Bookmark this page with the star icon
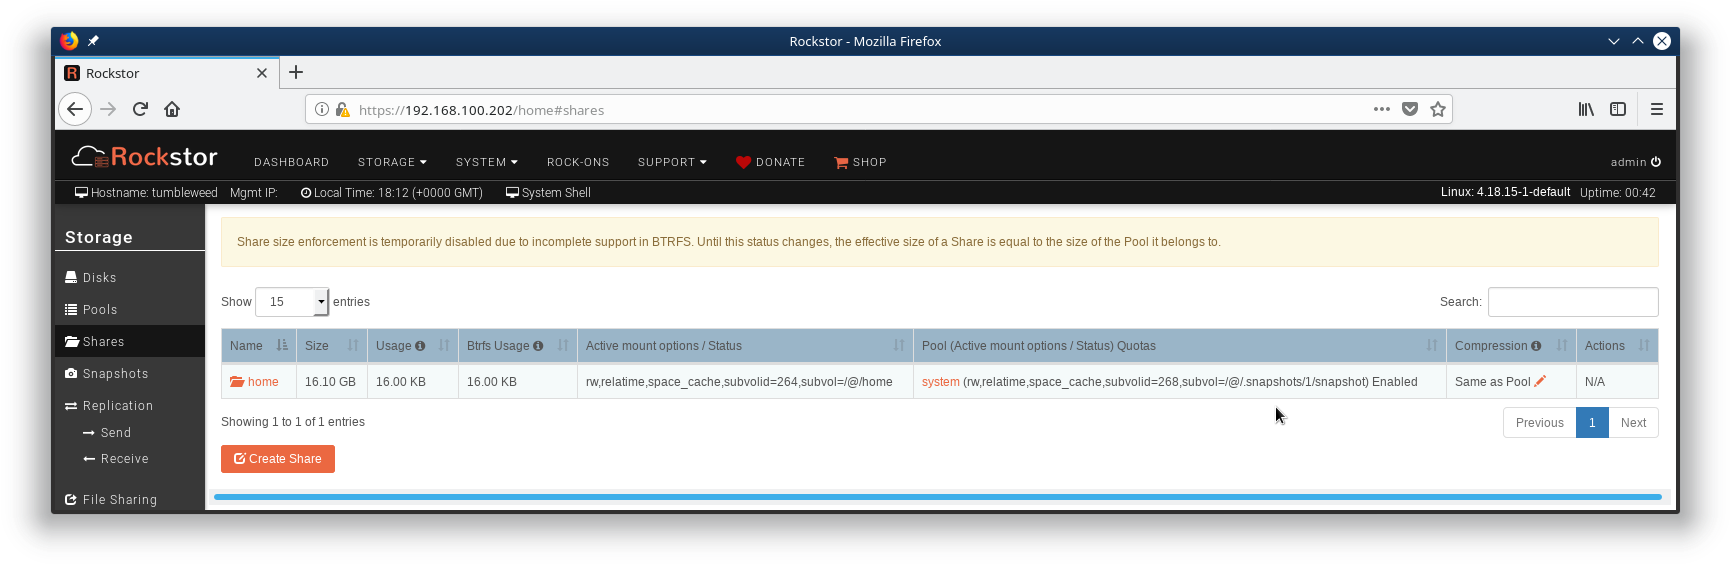The width and height of the screenshot is (1730, 564). pyautogui.click(x=1438, y=109)
